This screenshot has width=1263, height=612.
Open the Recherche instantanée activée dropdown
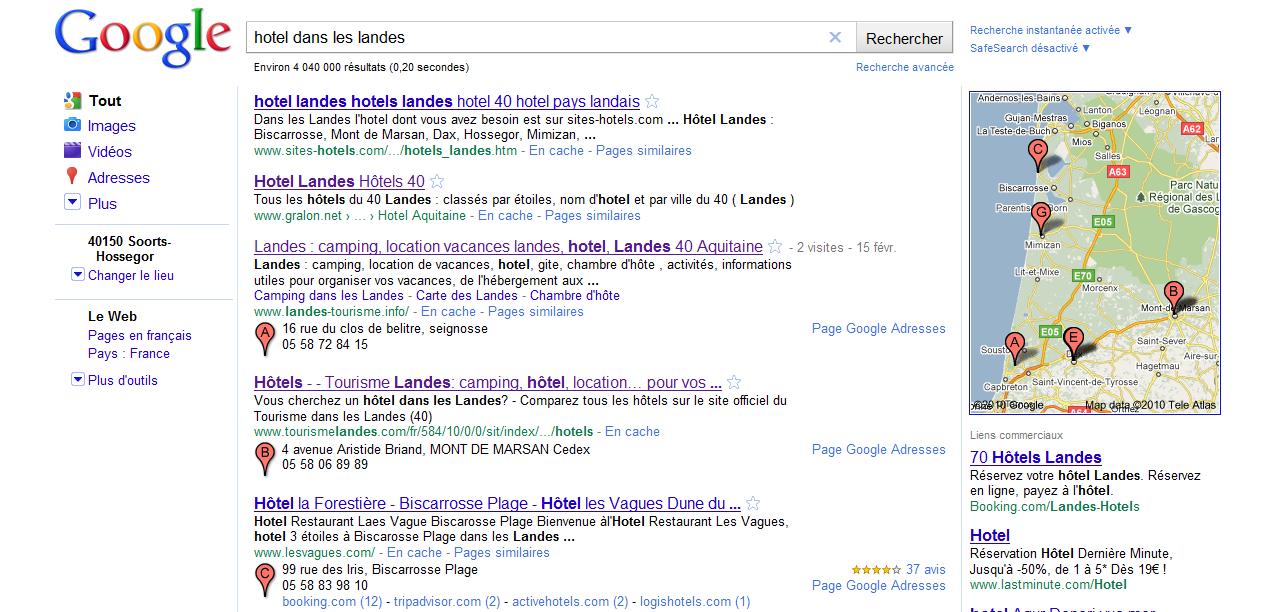(x=1051, y=30)
